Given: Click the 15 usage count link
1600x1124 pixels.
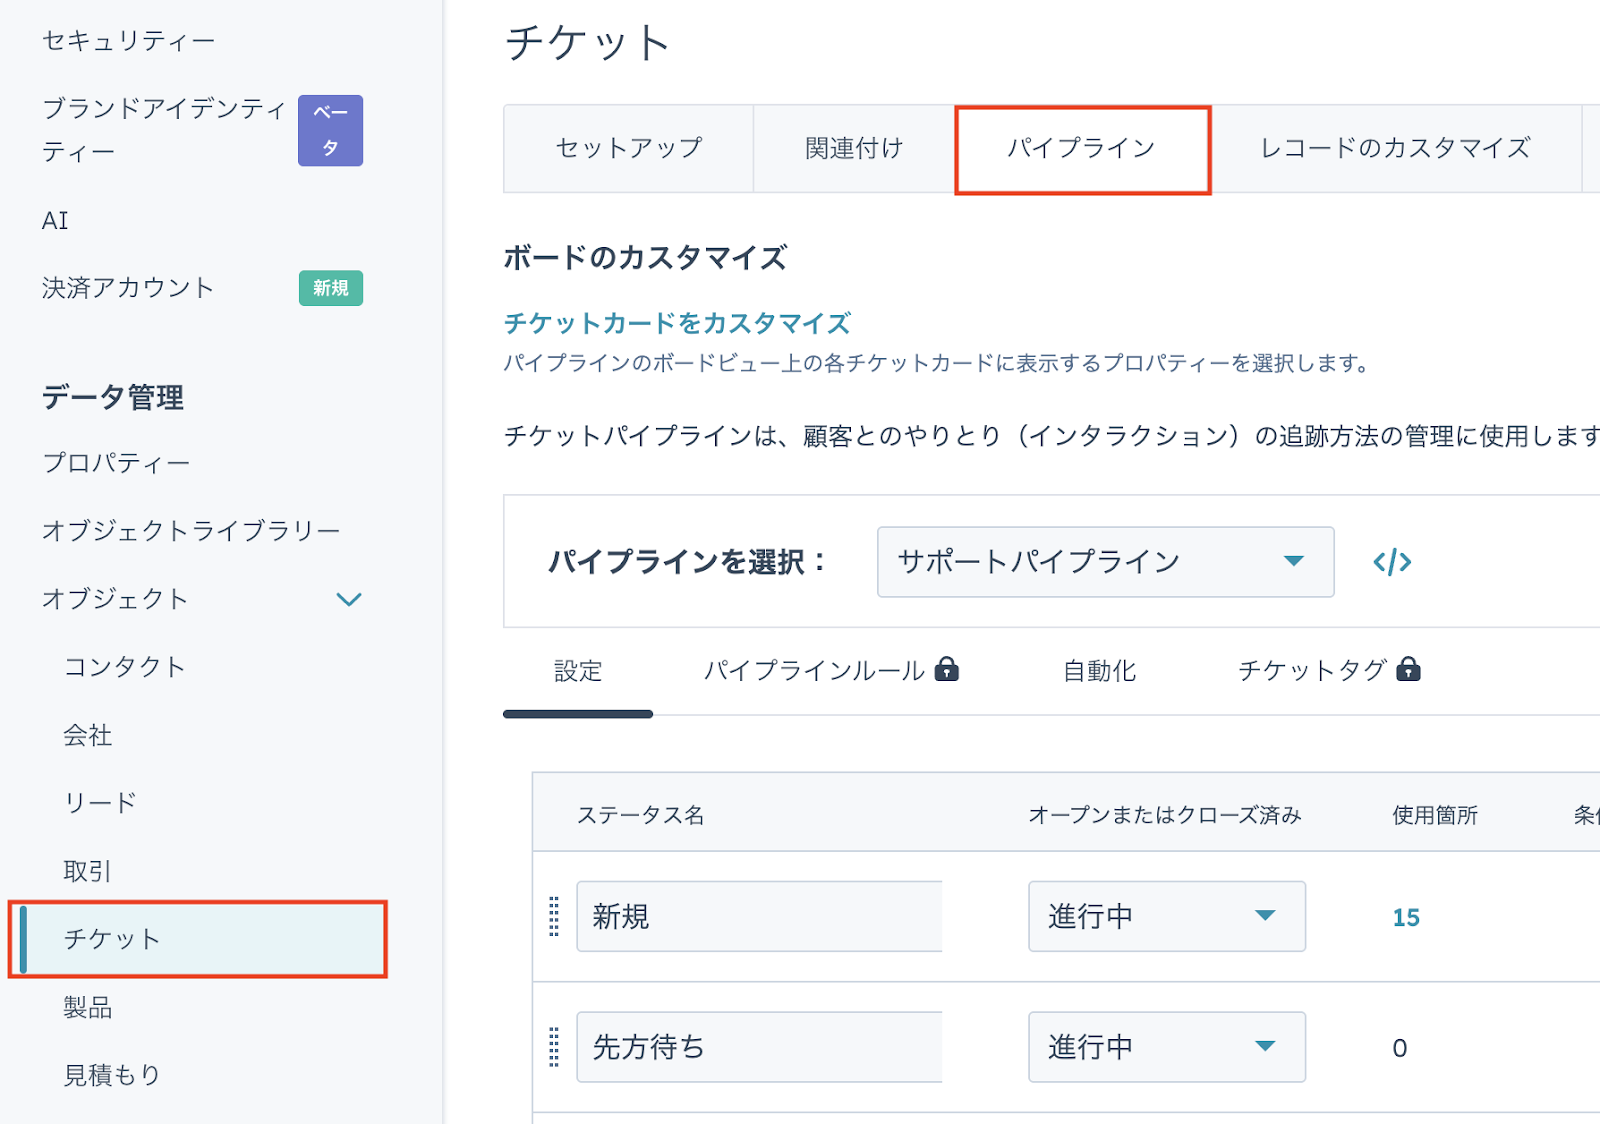Looking at the screenshot, I should click(x=1406, y=917).
